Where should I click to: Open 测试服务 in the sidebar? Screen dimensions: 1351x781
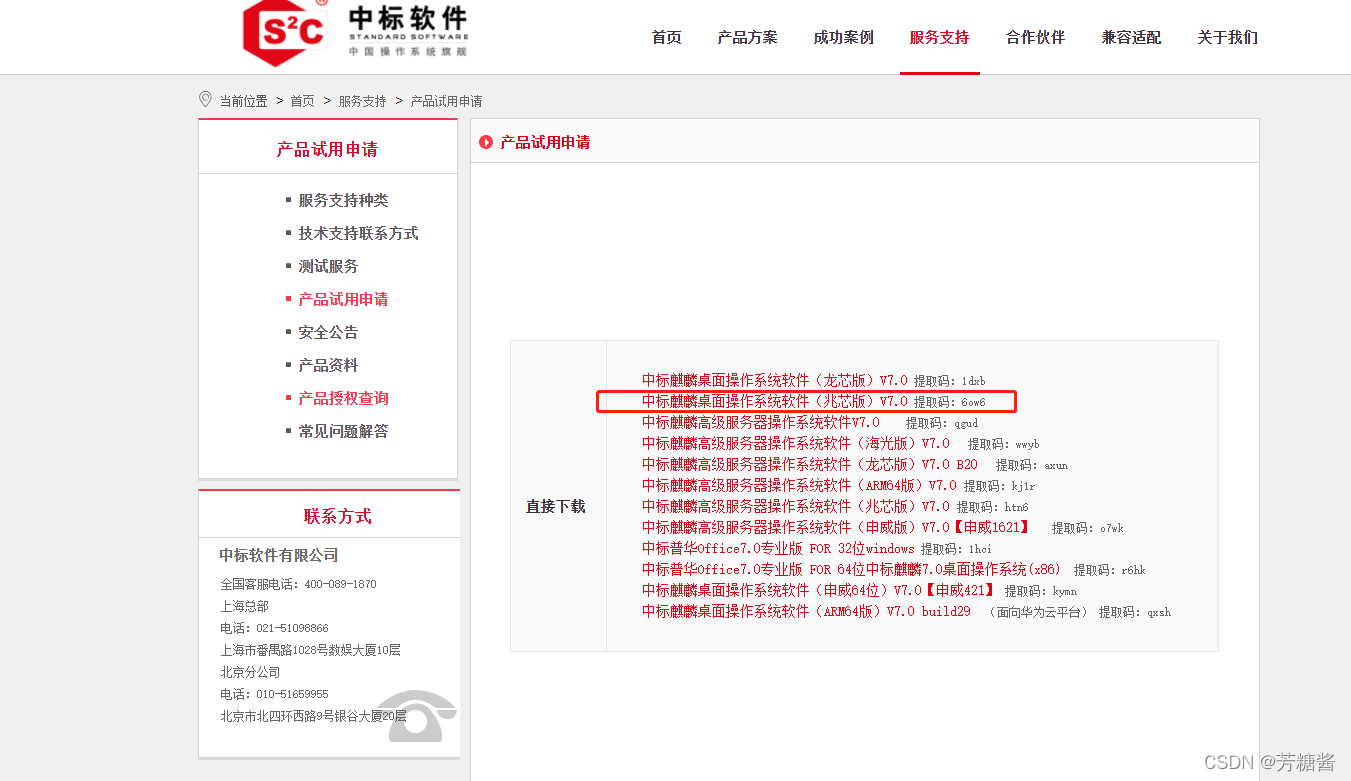click(x=328, y=267)
